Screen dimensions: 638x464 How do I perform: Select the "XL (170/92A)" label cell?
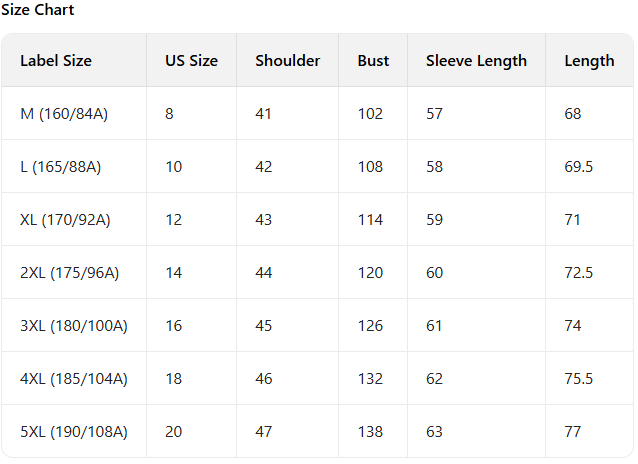(x=66, y=220)
